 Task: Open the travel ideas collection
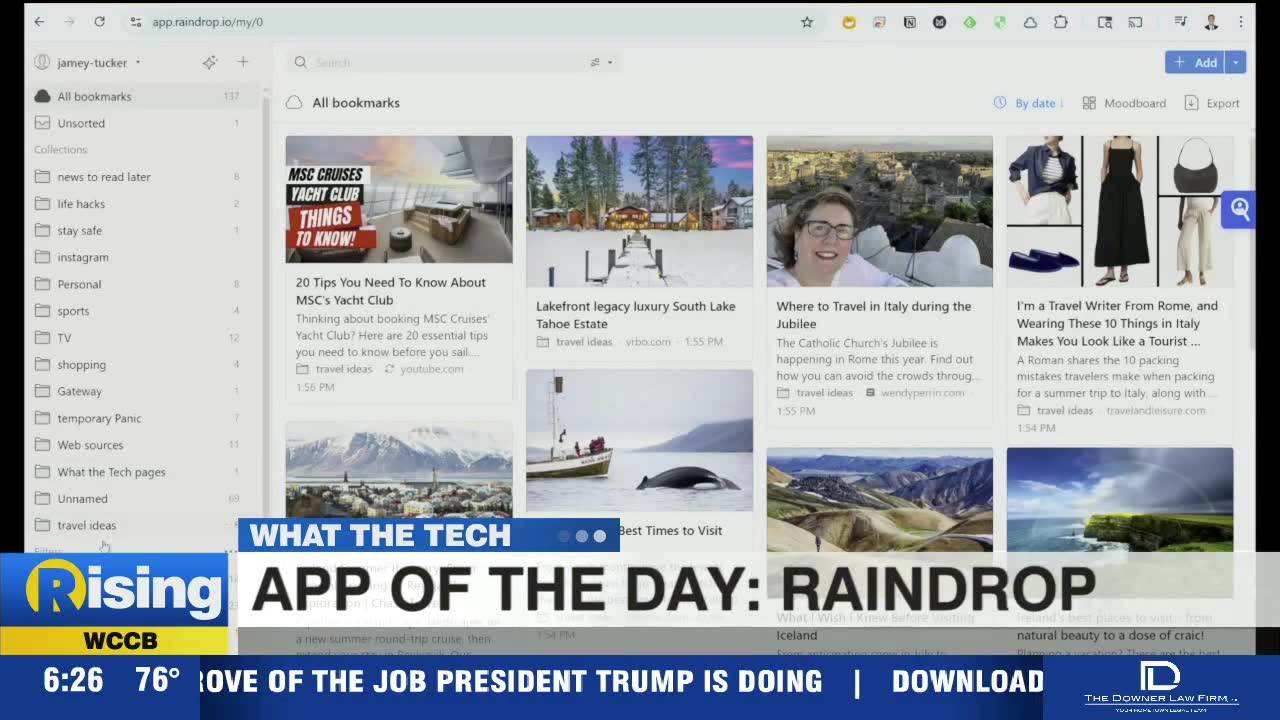86,525
